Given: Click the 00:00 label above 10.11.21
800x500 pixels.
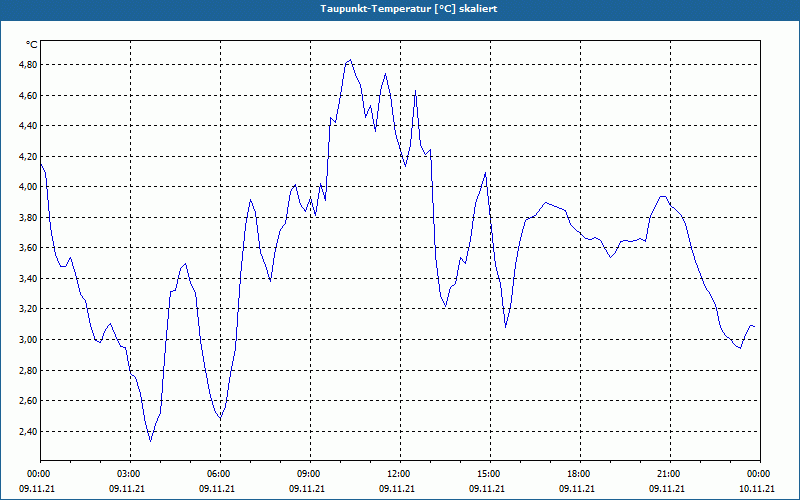Looking at the screenshot, I should tap(760, 474).
